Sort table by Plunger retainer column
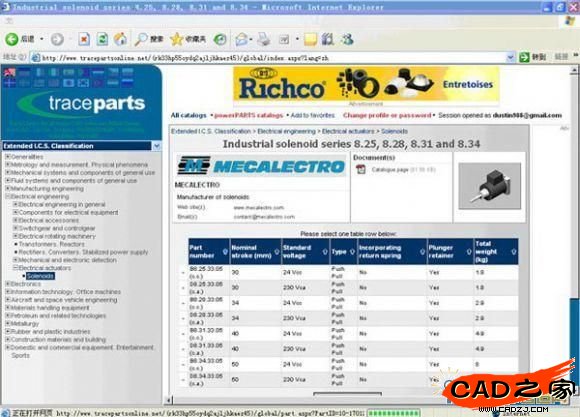The image size is (580, 417). click(469, 252)
